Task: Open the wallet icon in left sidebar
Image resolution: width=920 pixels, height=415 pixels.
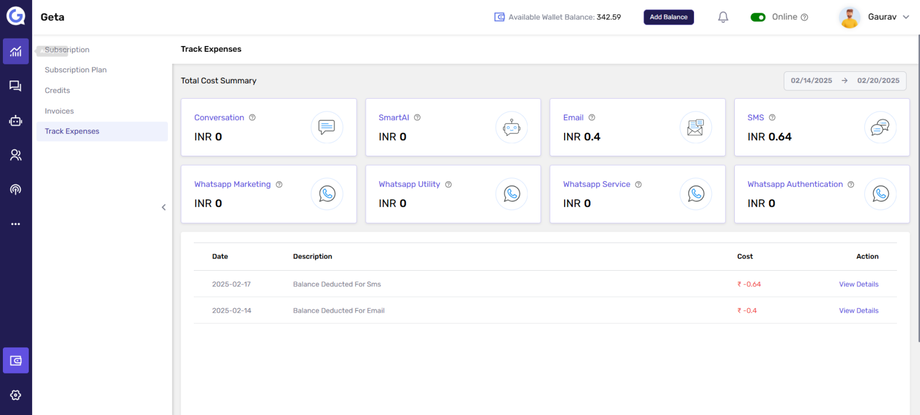Action: [x=15, y=360]
